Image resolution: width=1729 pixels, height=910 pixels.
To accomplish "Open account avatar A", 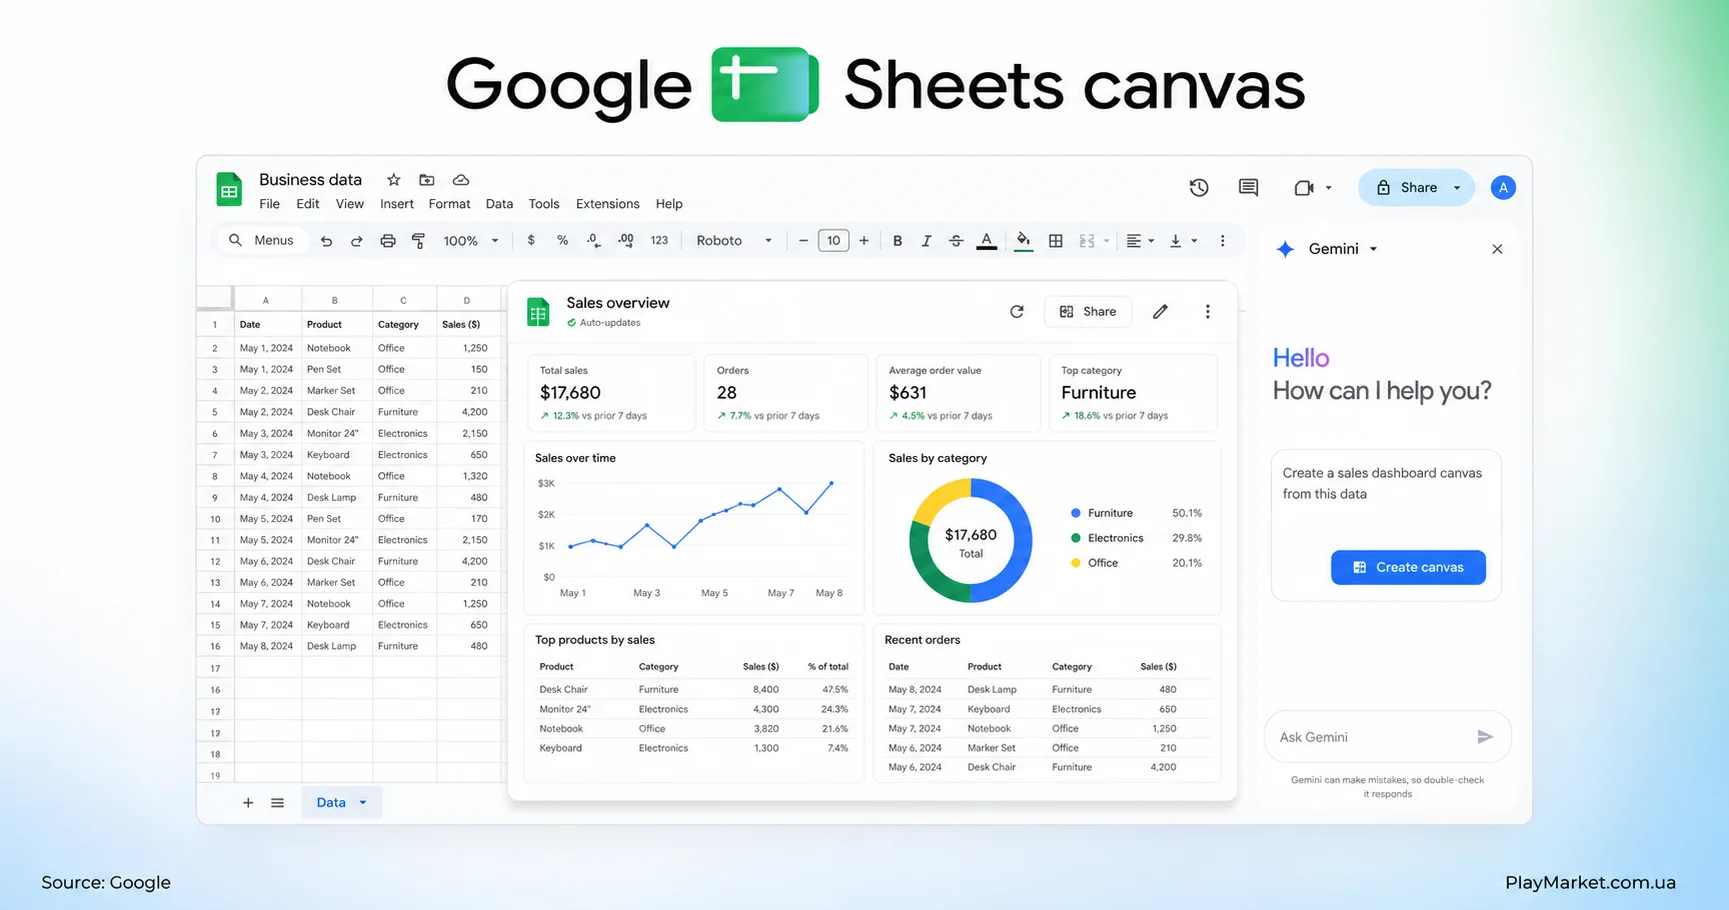I will point(1503,188).
